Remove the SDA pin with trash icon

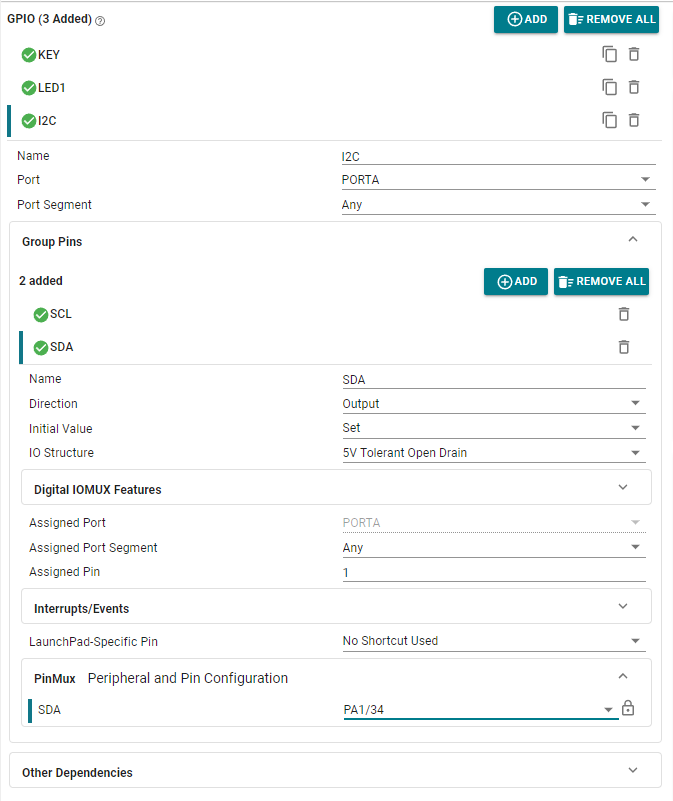[624, 347]
